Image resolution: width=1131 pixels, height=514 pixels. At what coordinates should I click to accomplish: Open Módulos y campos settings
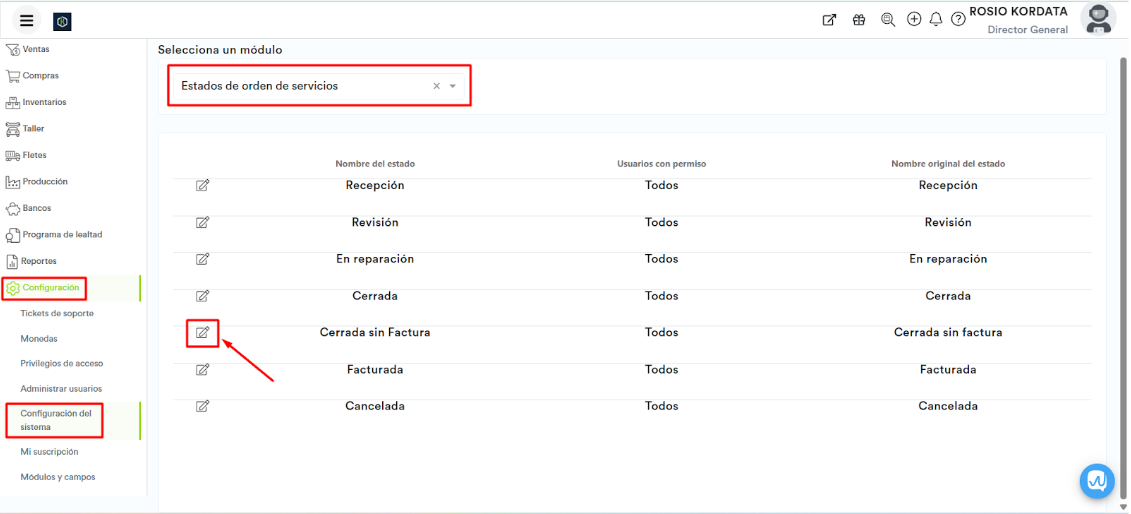(58, 477)
